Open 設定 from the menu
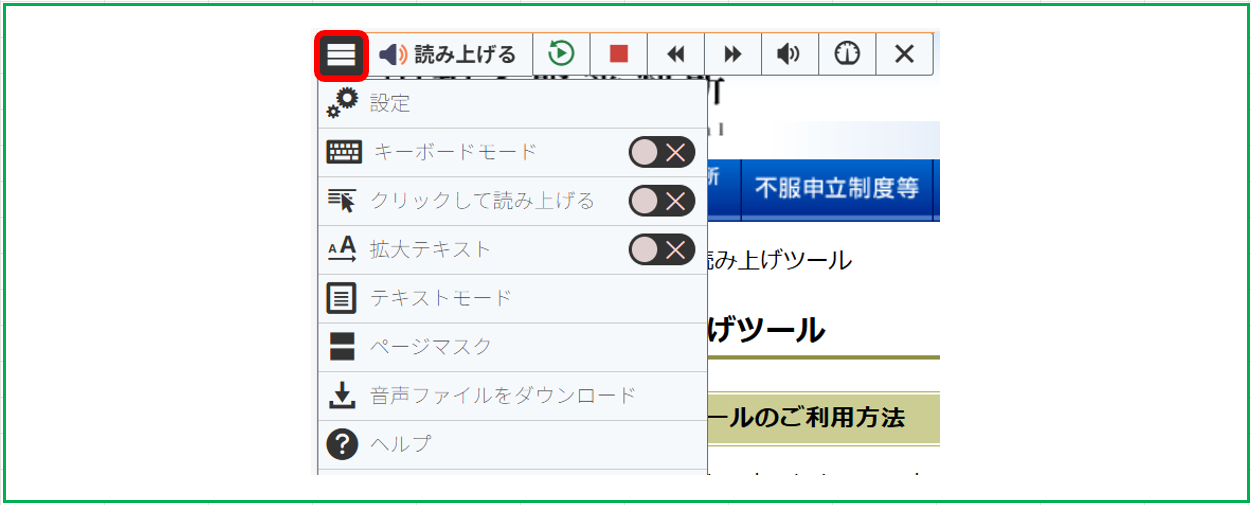The image size is (1251, 505). tap(390, 103)
